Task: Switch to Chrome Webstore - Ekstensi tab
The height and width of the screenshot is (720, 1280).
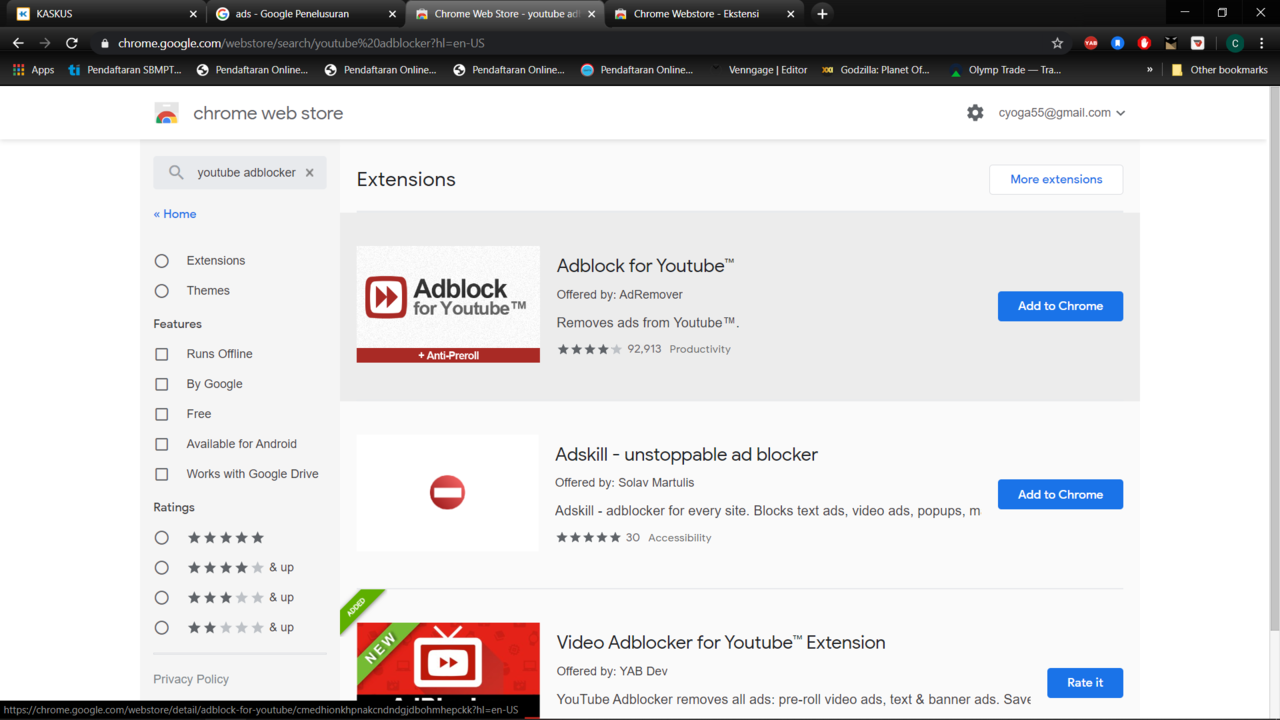Action: tap(704, 14)
